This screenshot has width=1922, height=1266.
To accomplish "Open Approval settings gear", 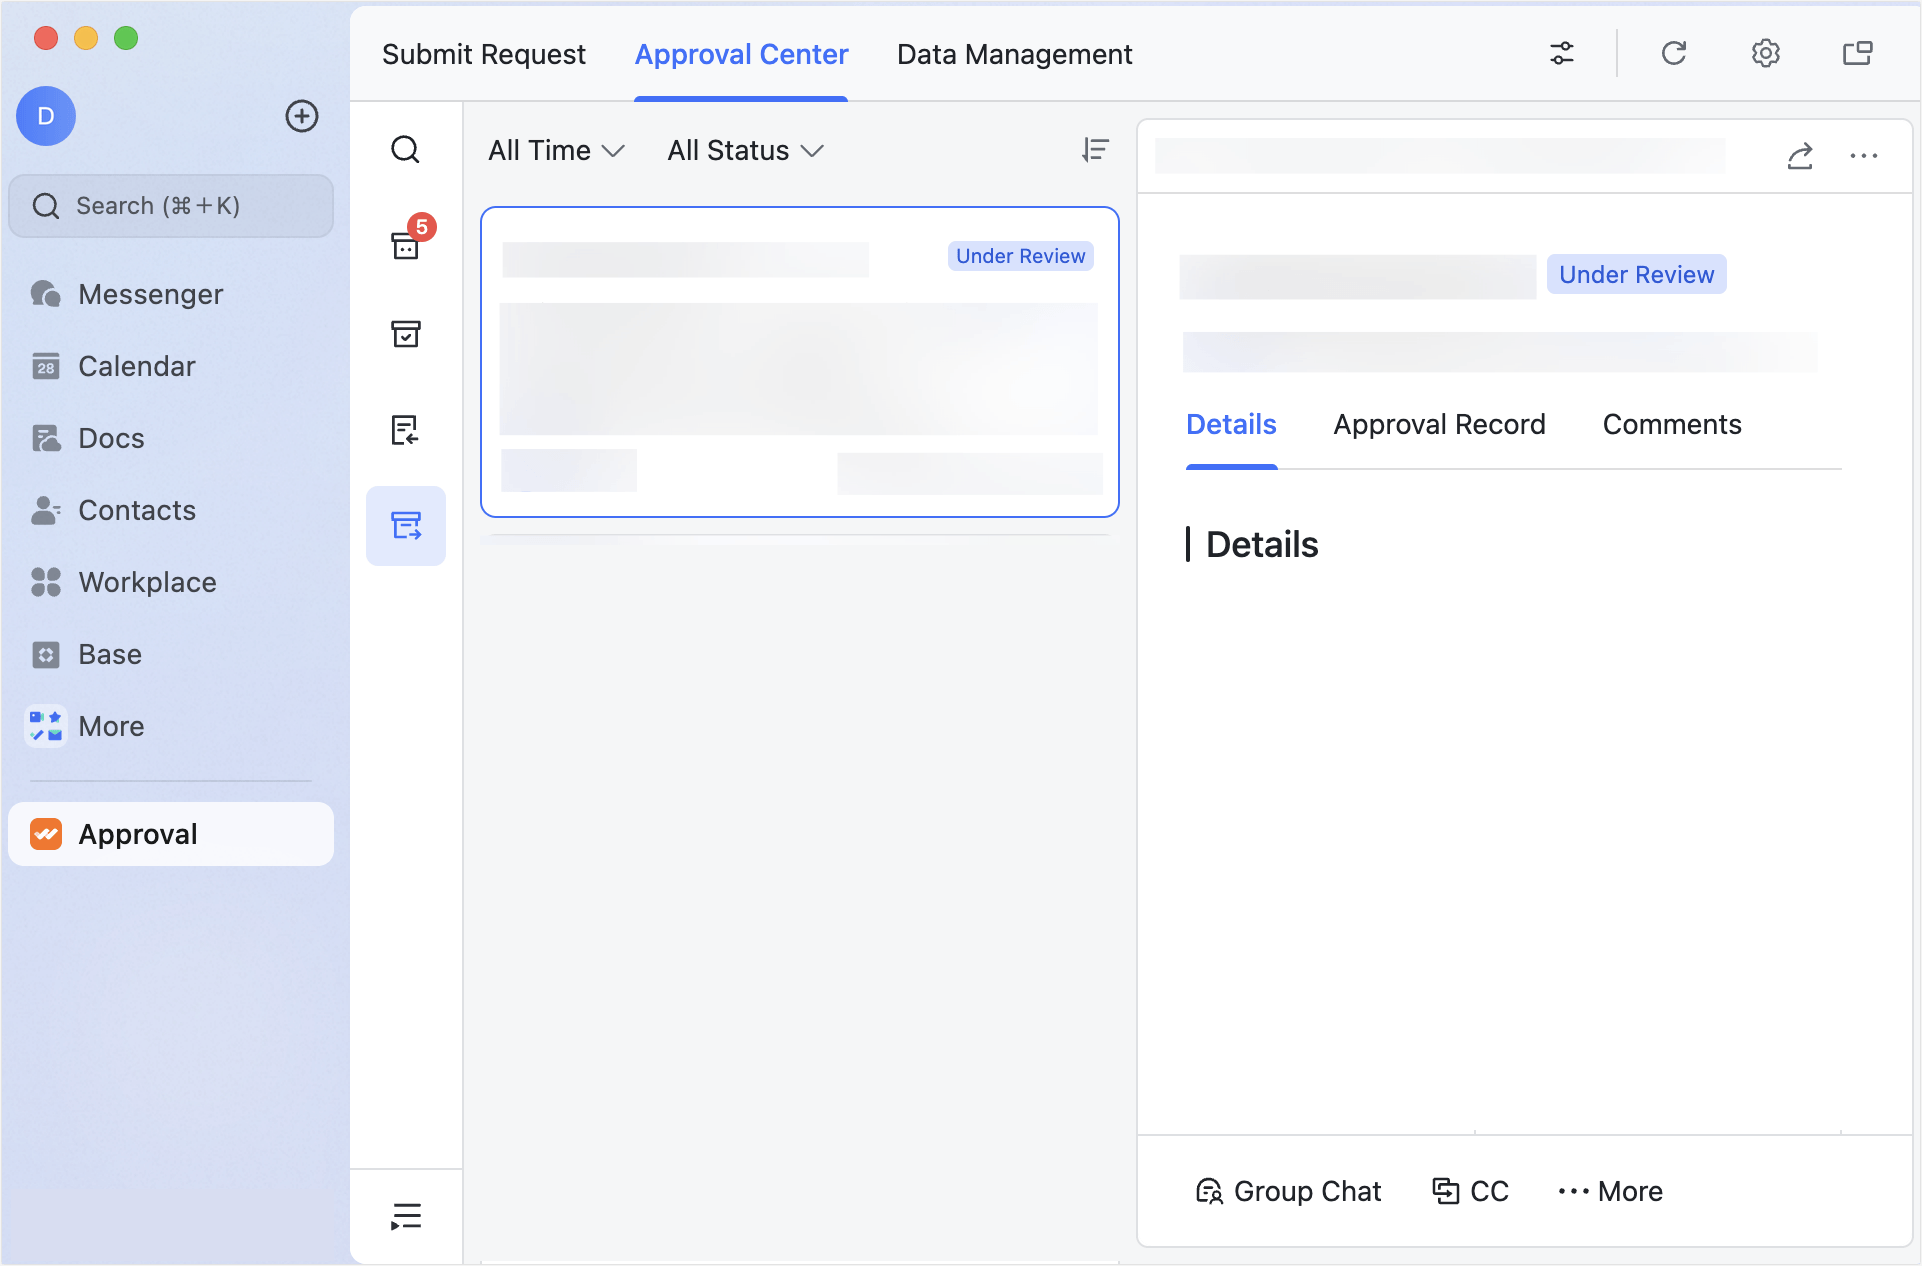I will pyautogui.click(x=1766, y=53).
